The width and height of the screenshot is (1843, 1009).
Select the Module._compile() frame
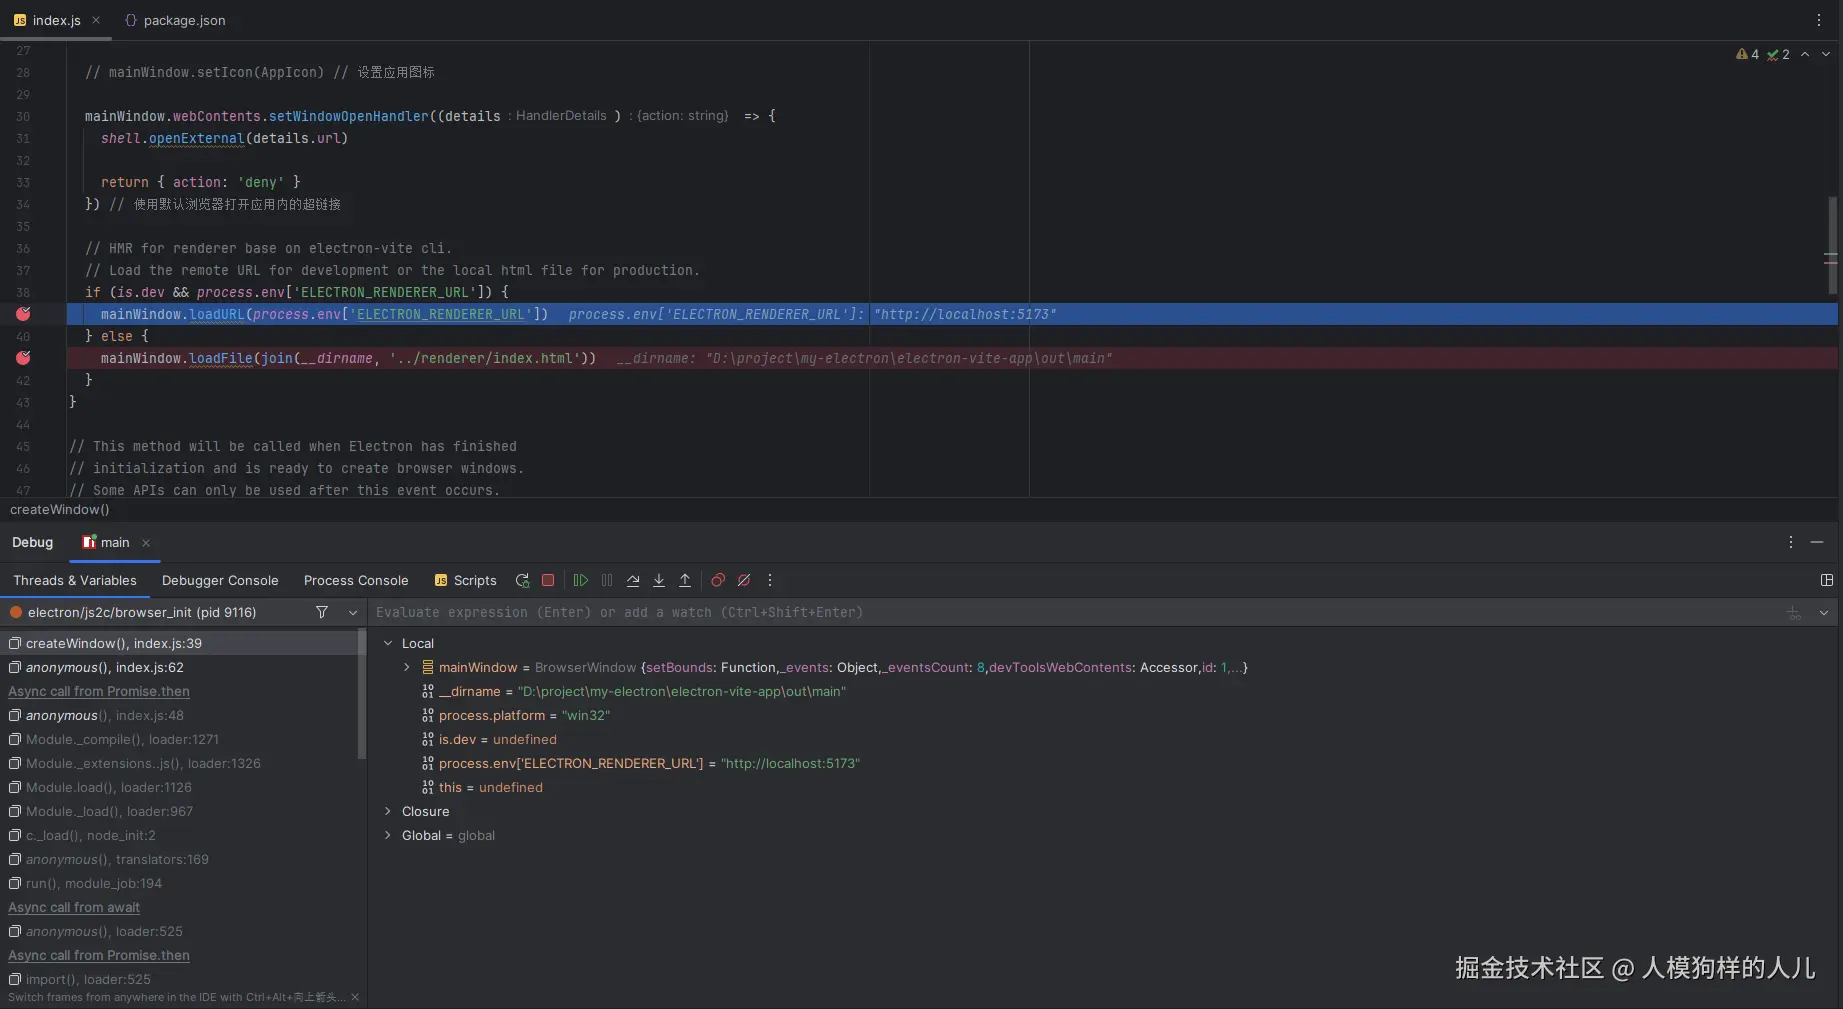pos(181,739)
